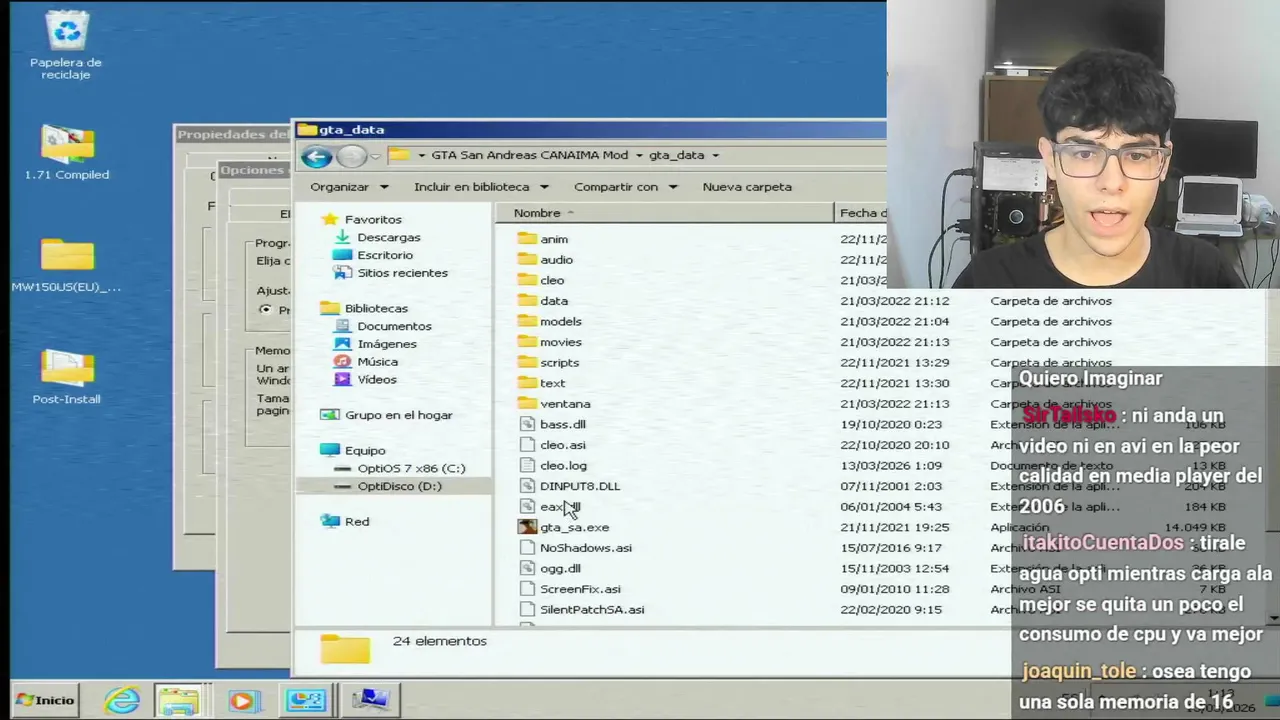The height and width of the screenshot is (720, 1280).
Task: Open 'Sitios recientes' in navigation pane
Action: pos(402,273)
